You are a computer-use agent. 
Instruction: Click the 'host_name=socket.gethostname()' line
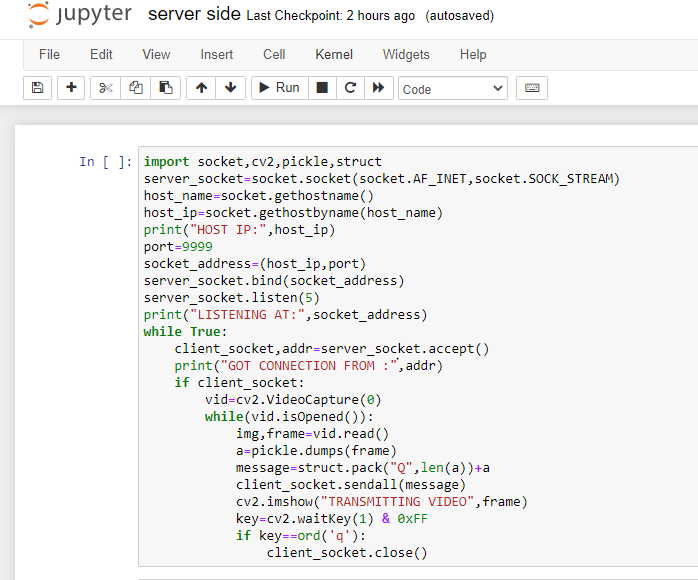point(259,195)
